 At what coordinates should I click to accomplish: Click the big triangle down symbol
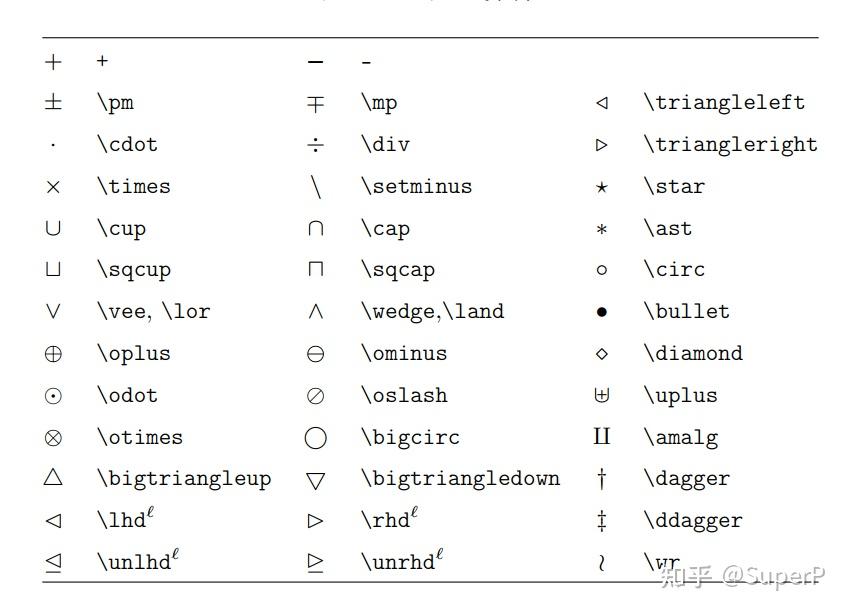point(316,480)
